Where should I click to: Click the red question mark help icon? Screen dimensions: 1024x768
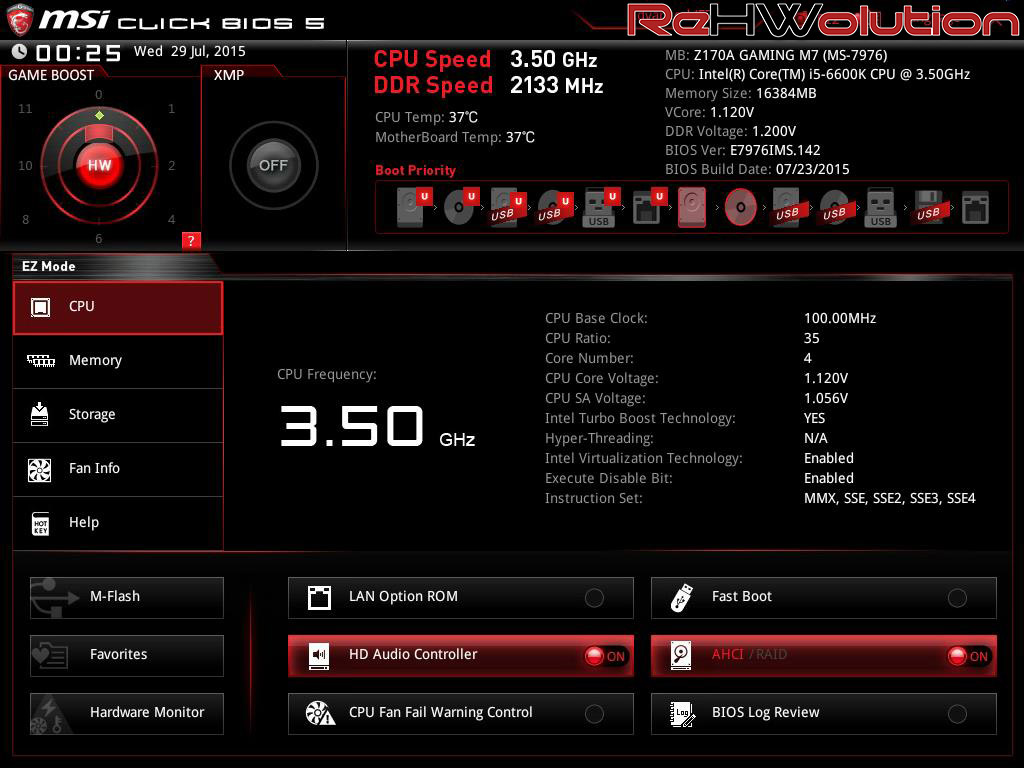point(192,240)
